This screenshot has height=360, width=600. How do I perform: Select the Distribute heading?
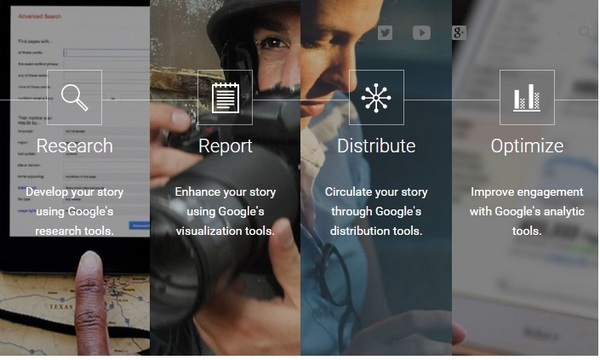[376, 146]
